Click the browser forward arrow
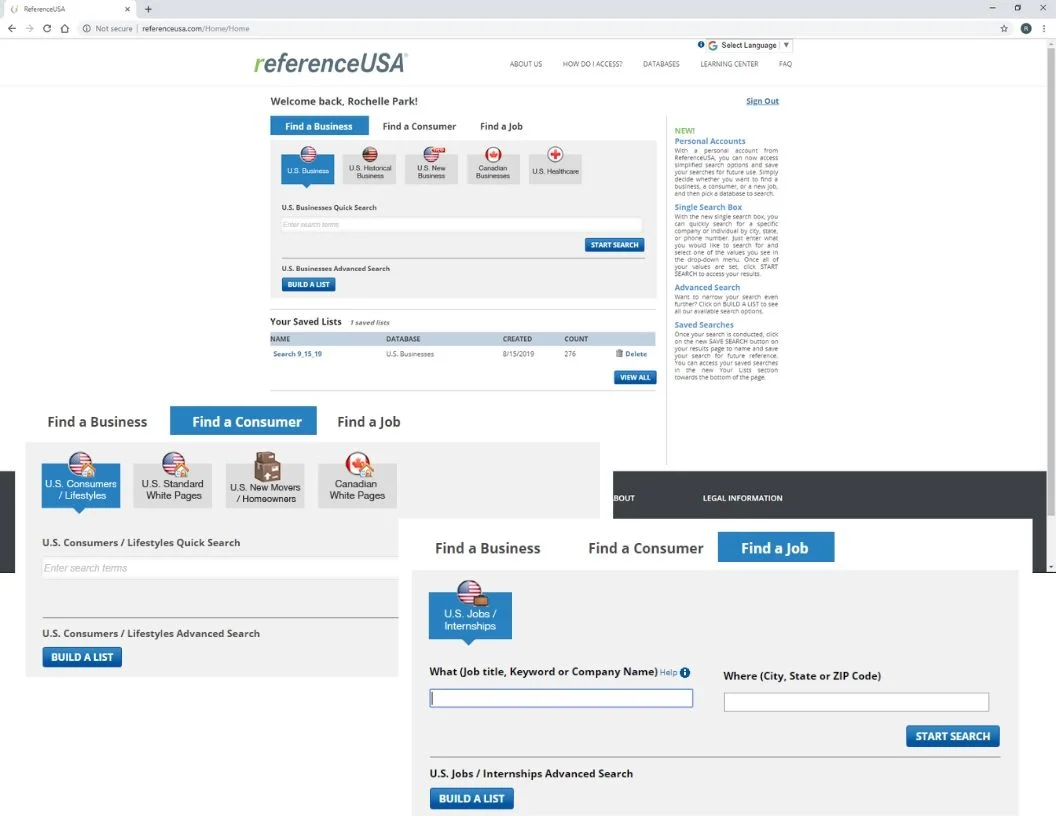The image size is (1056, 816). tap(29, 28)
